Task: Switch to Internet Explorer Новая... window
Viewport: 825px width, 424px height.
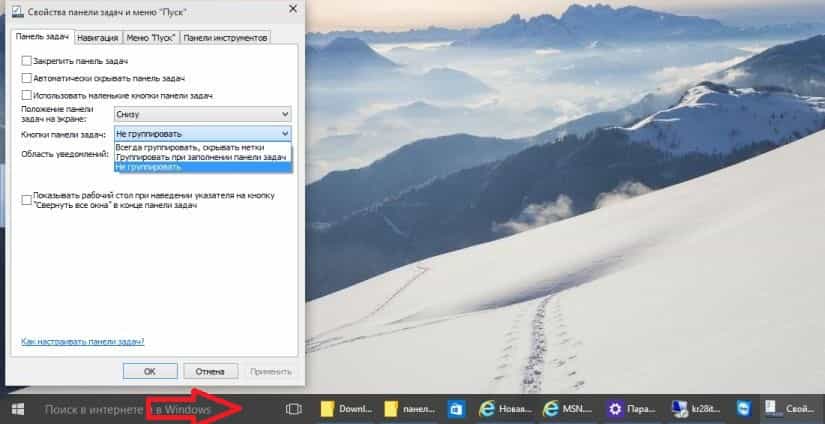Action: tap(506, 409)
